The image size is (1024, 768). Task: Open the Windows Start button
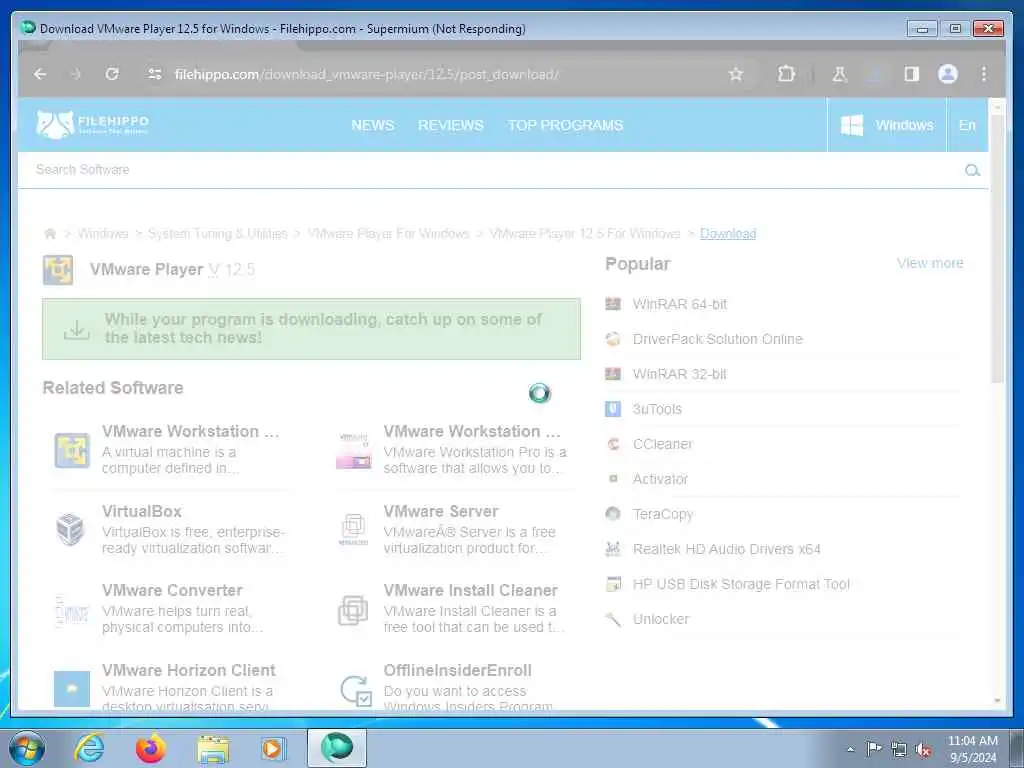[x=26, y=748]
